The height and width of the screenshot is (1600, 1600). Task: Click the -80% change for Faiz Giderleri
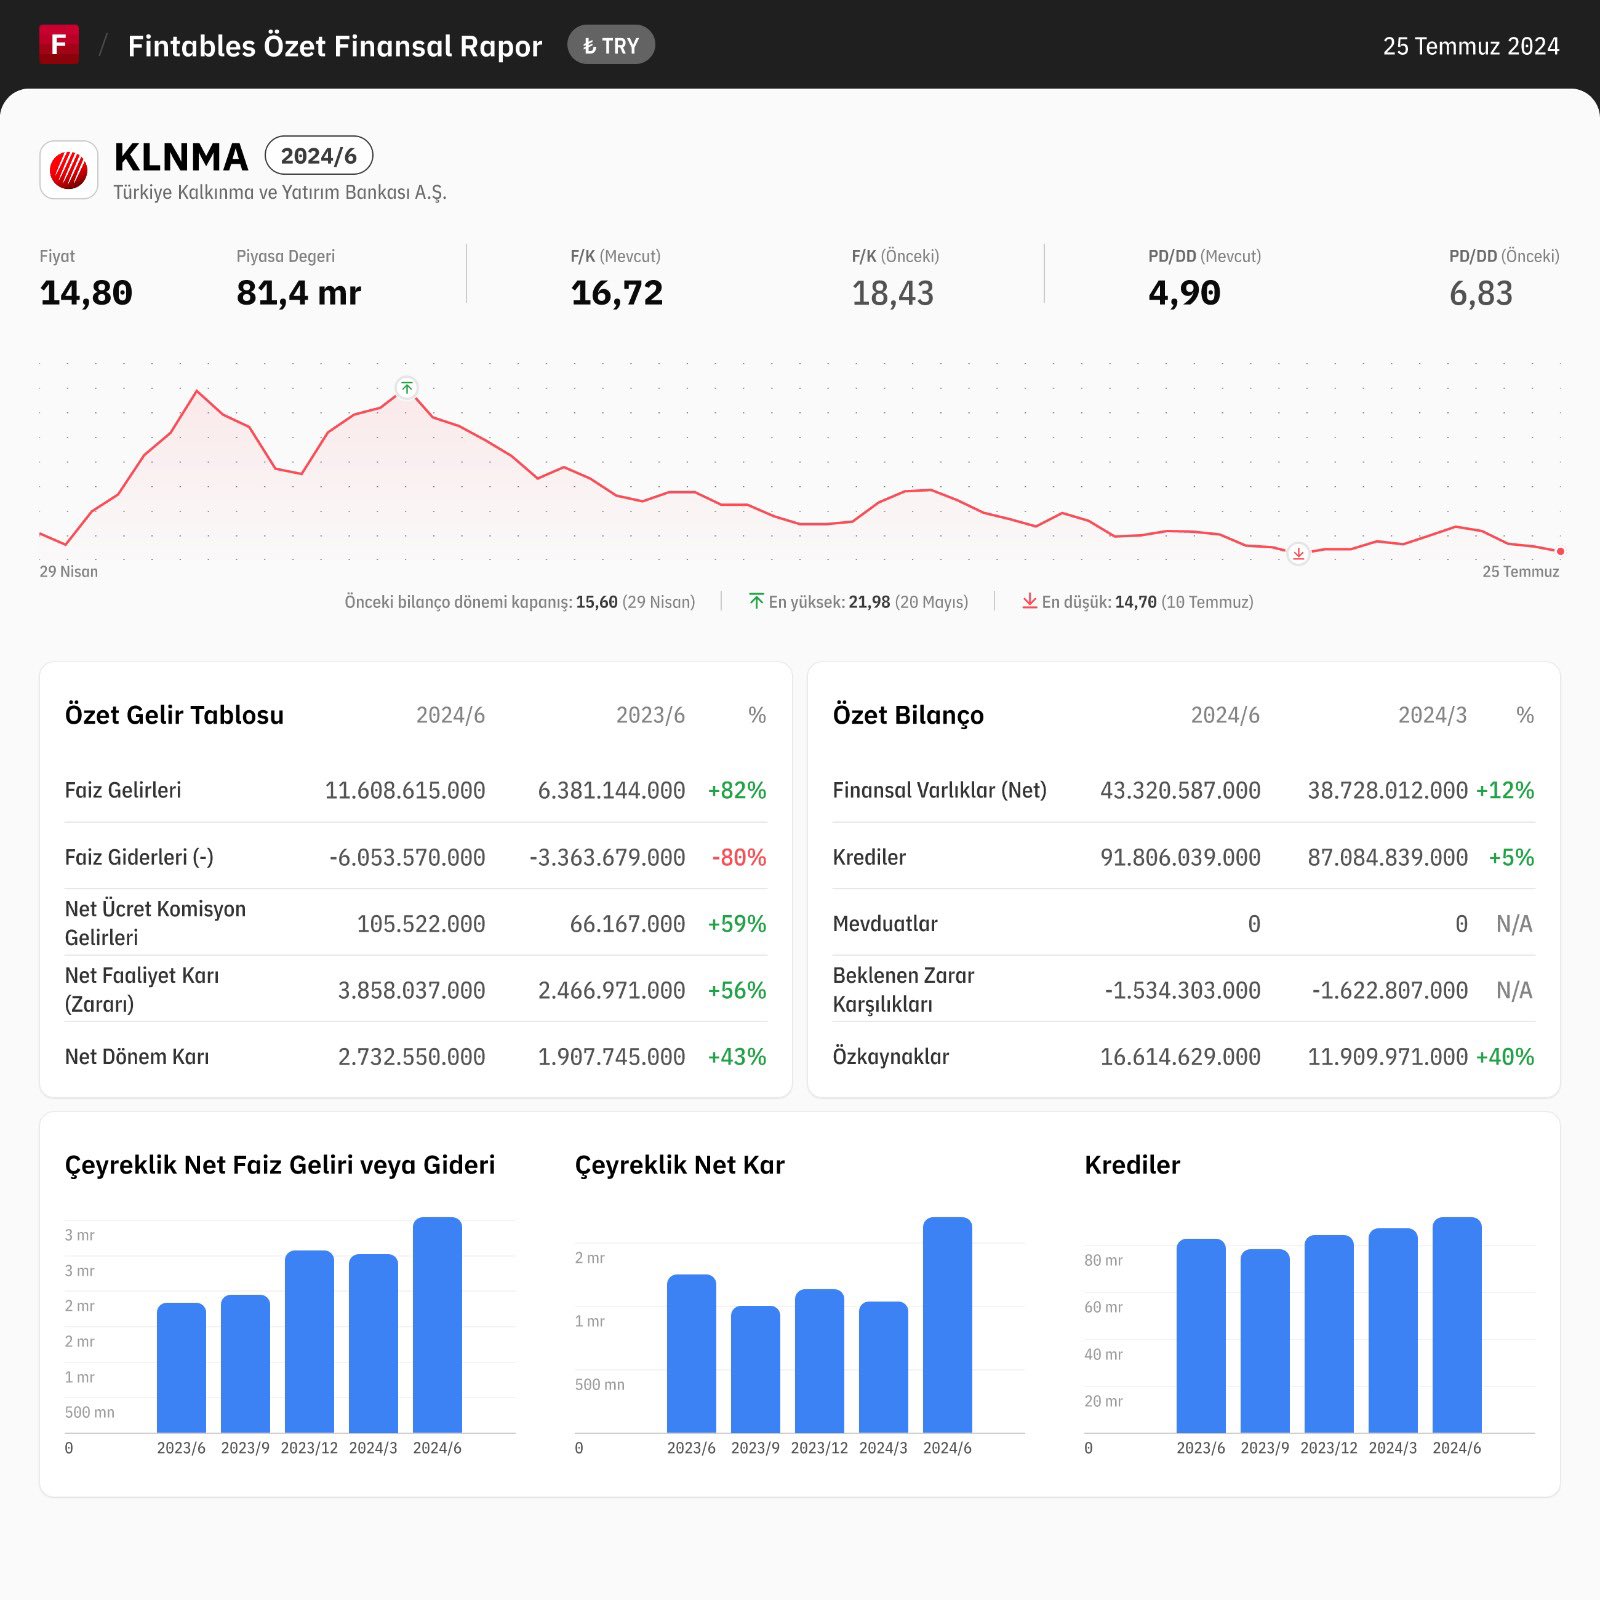click(x=739, y=857)
